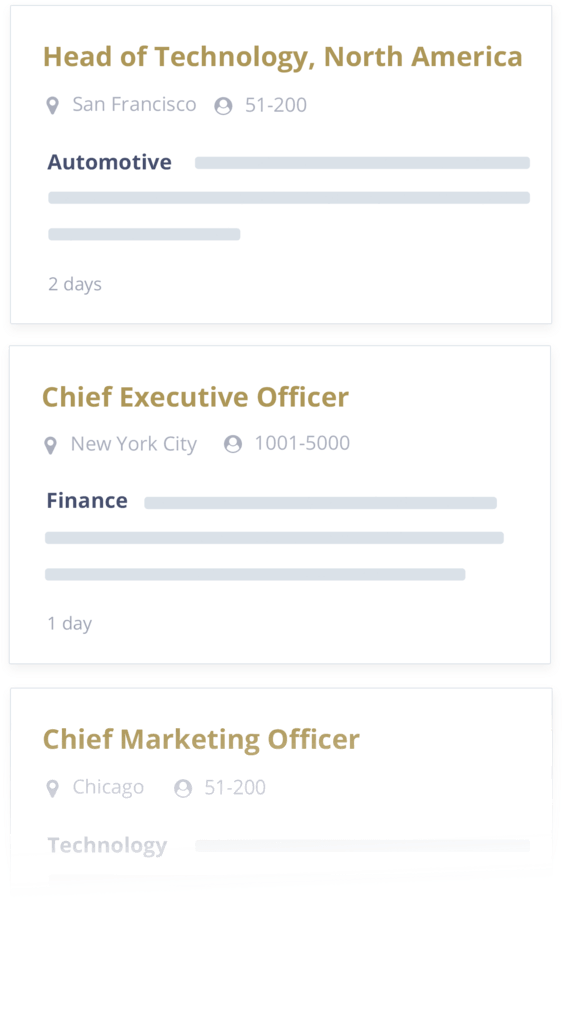This screenshot has width=566, height=1024.
Task: Click the location pin beside San Francisco
Action: tap(53, 105)
